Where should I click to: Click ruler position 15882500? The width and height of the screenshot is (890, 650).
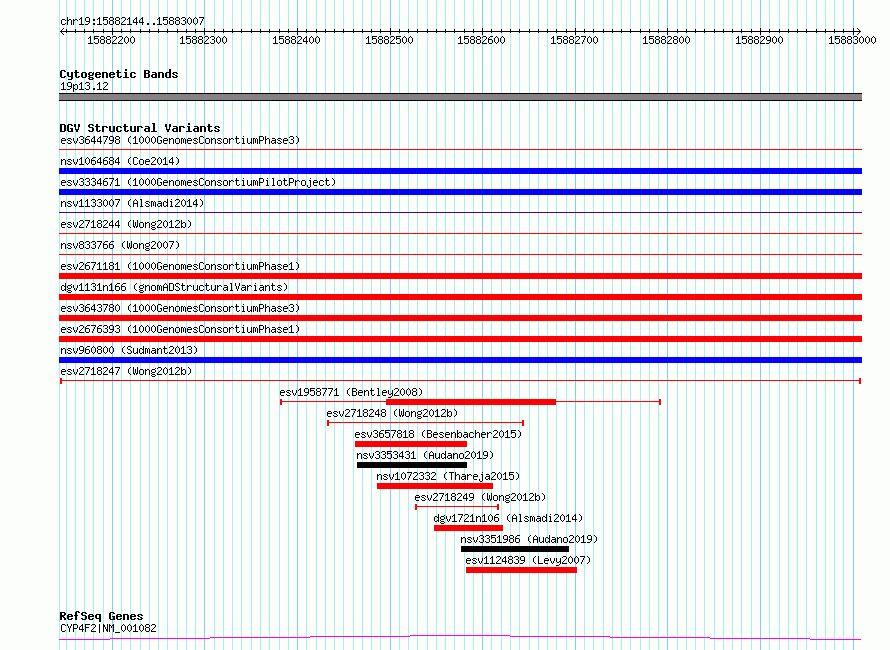click(x=389, y=40)
